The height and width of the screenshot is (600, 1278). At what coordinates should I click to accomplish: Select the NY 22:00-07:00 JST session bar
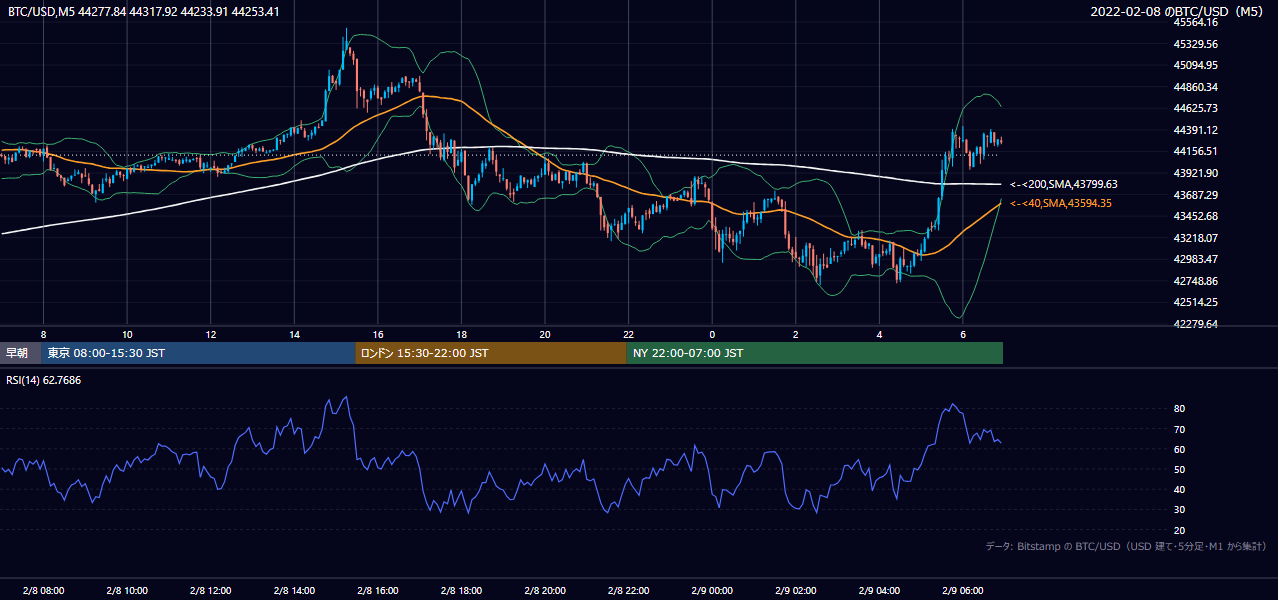tap(815, 353)
